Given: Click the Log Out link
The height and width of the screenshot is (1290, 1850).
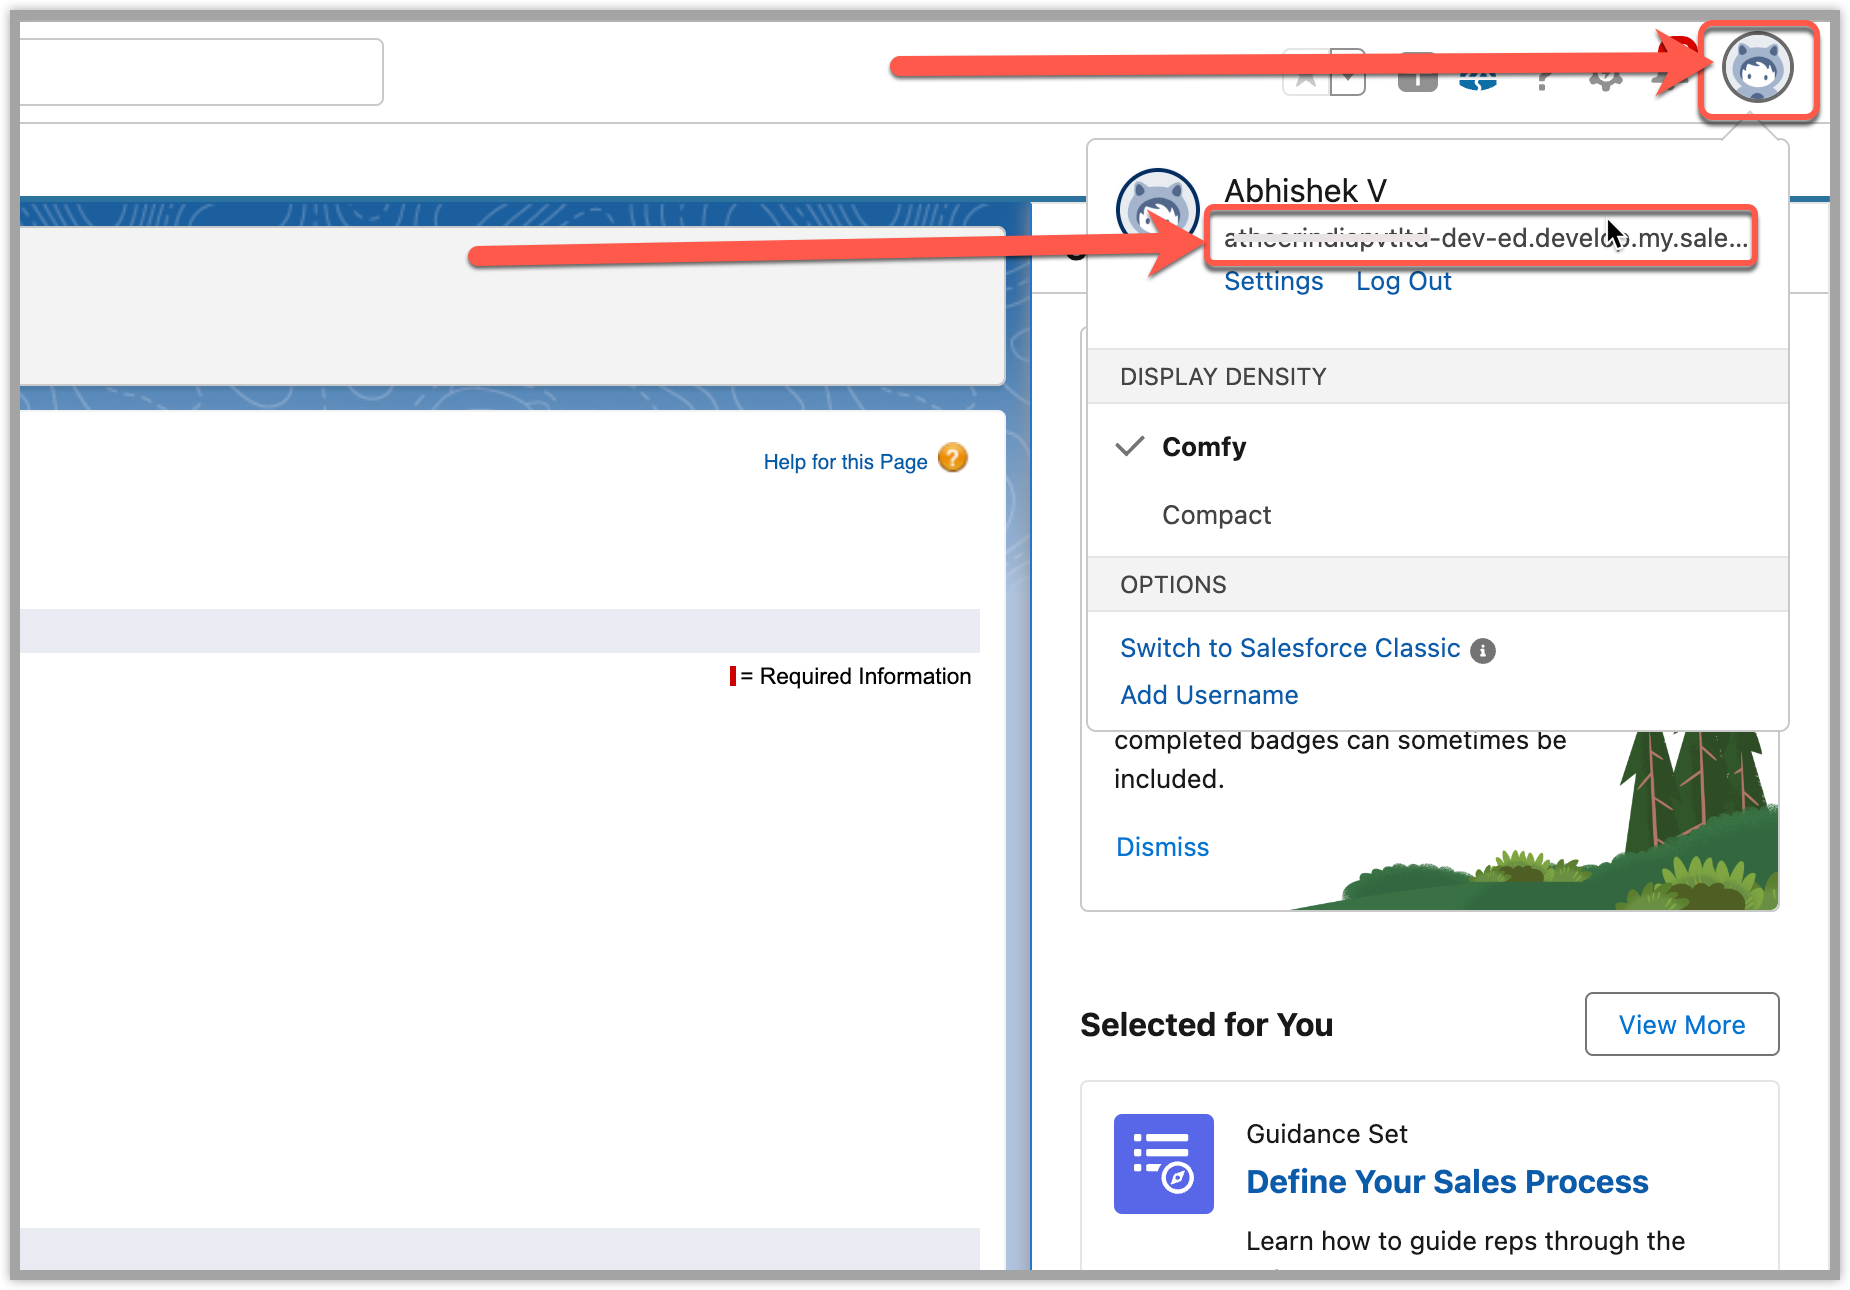Looking at the screenshot, I should tap(1403, 282).
